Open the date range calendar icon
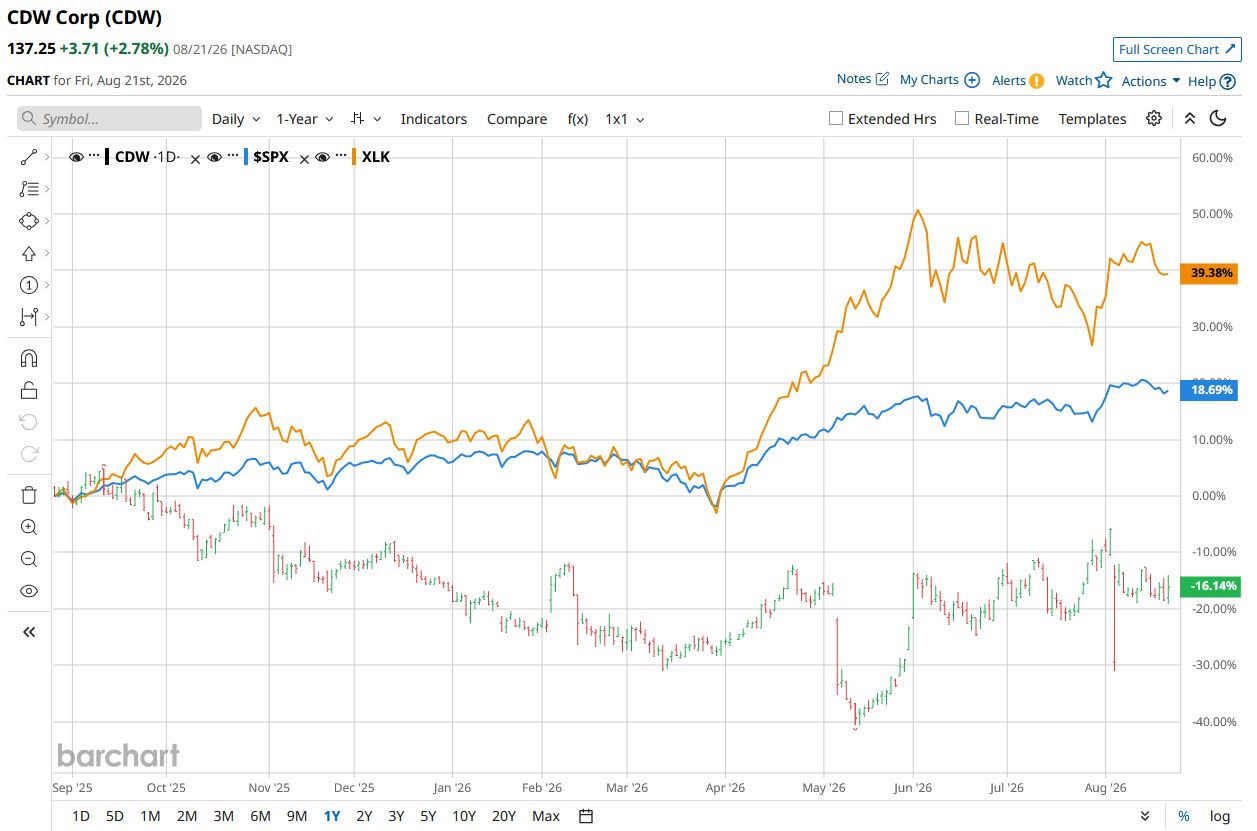Viewport: 1257px width, 831px height. (x=586, y=816)
